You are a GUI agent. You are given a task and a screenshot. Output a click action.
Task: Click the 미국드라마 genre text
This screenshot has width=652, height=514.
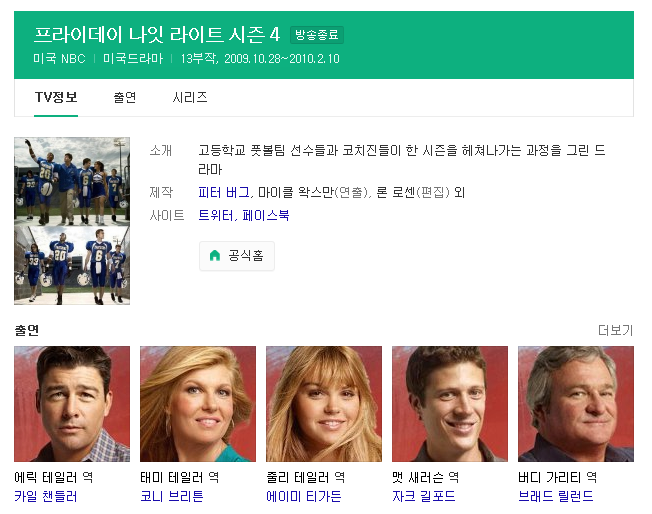[x=133, y=59]
